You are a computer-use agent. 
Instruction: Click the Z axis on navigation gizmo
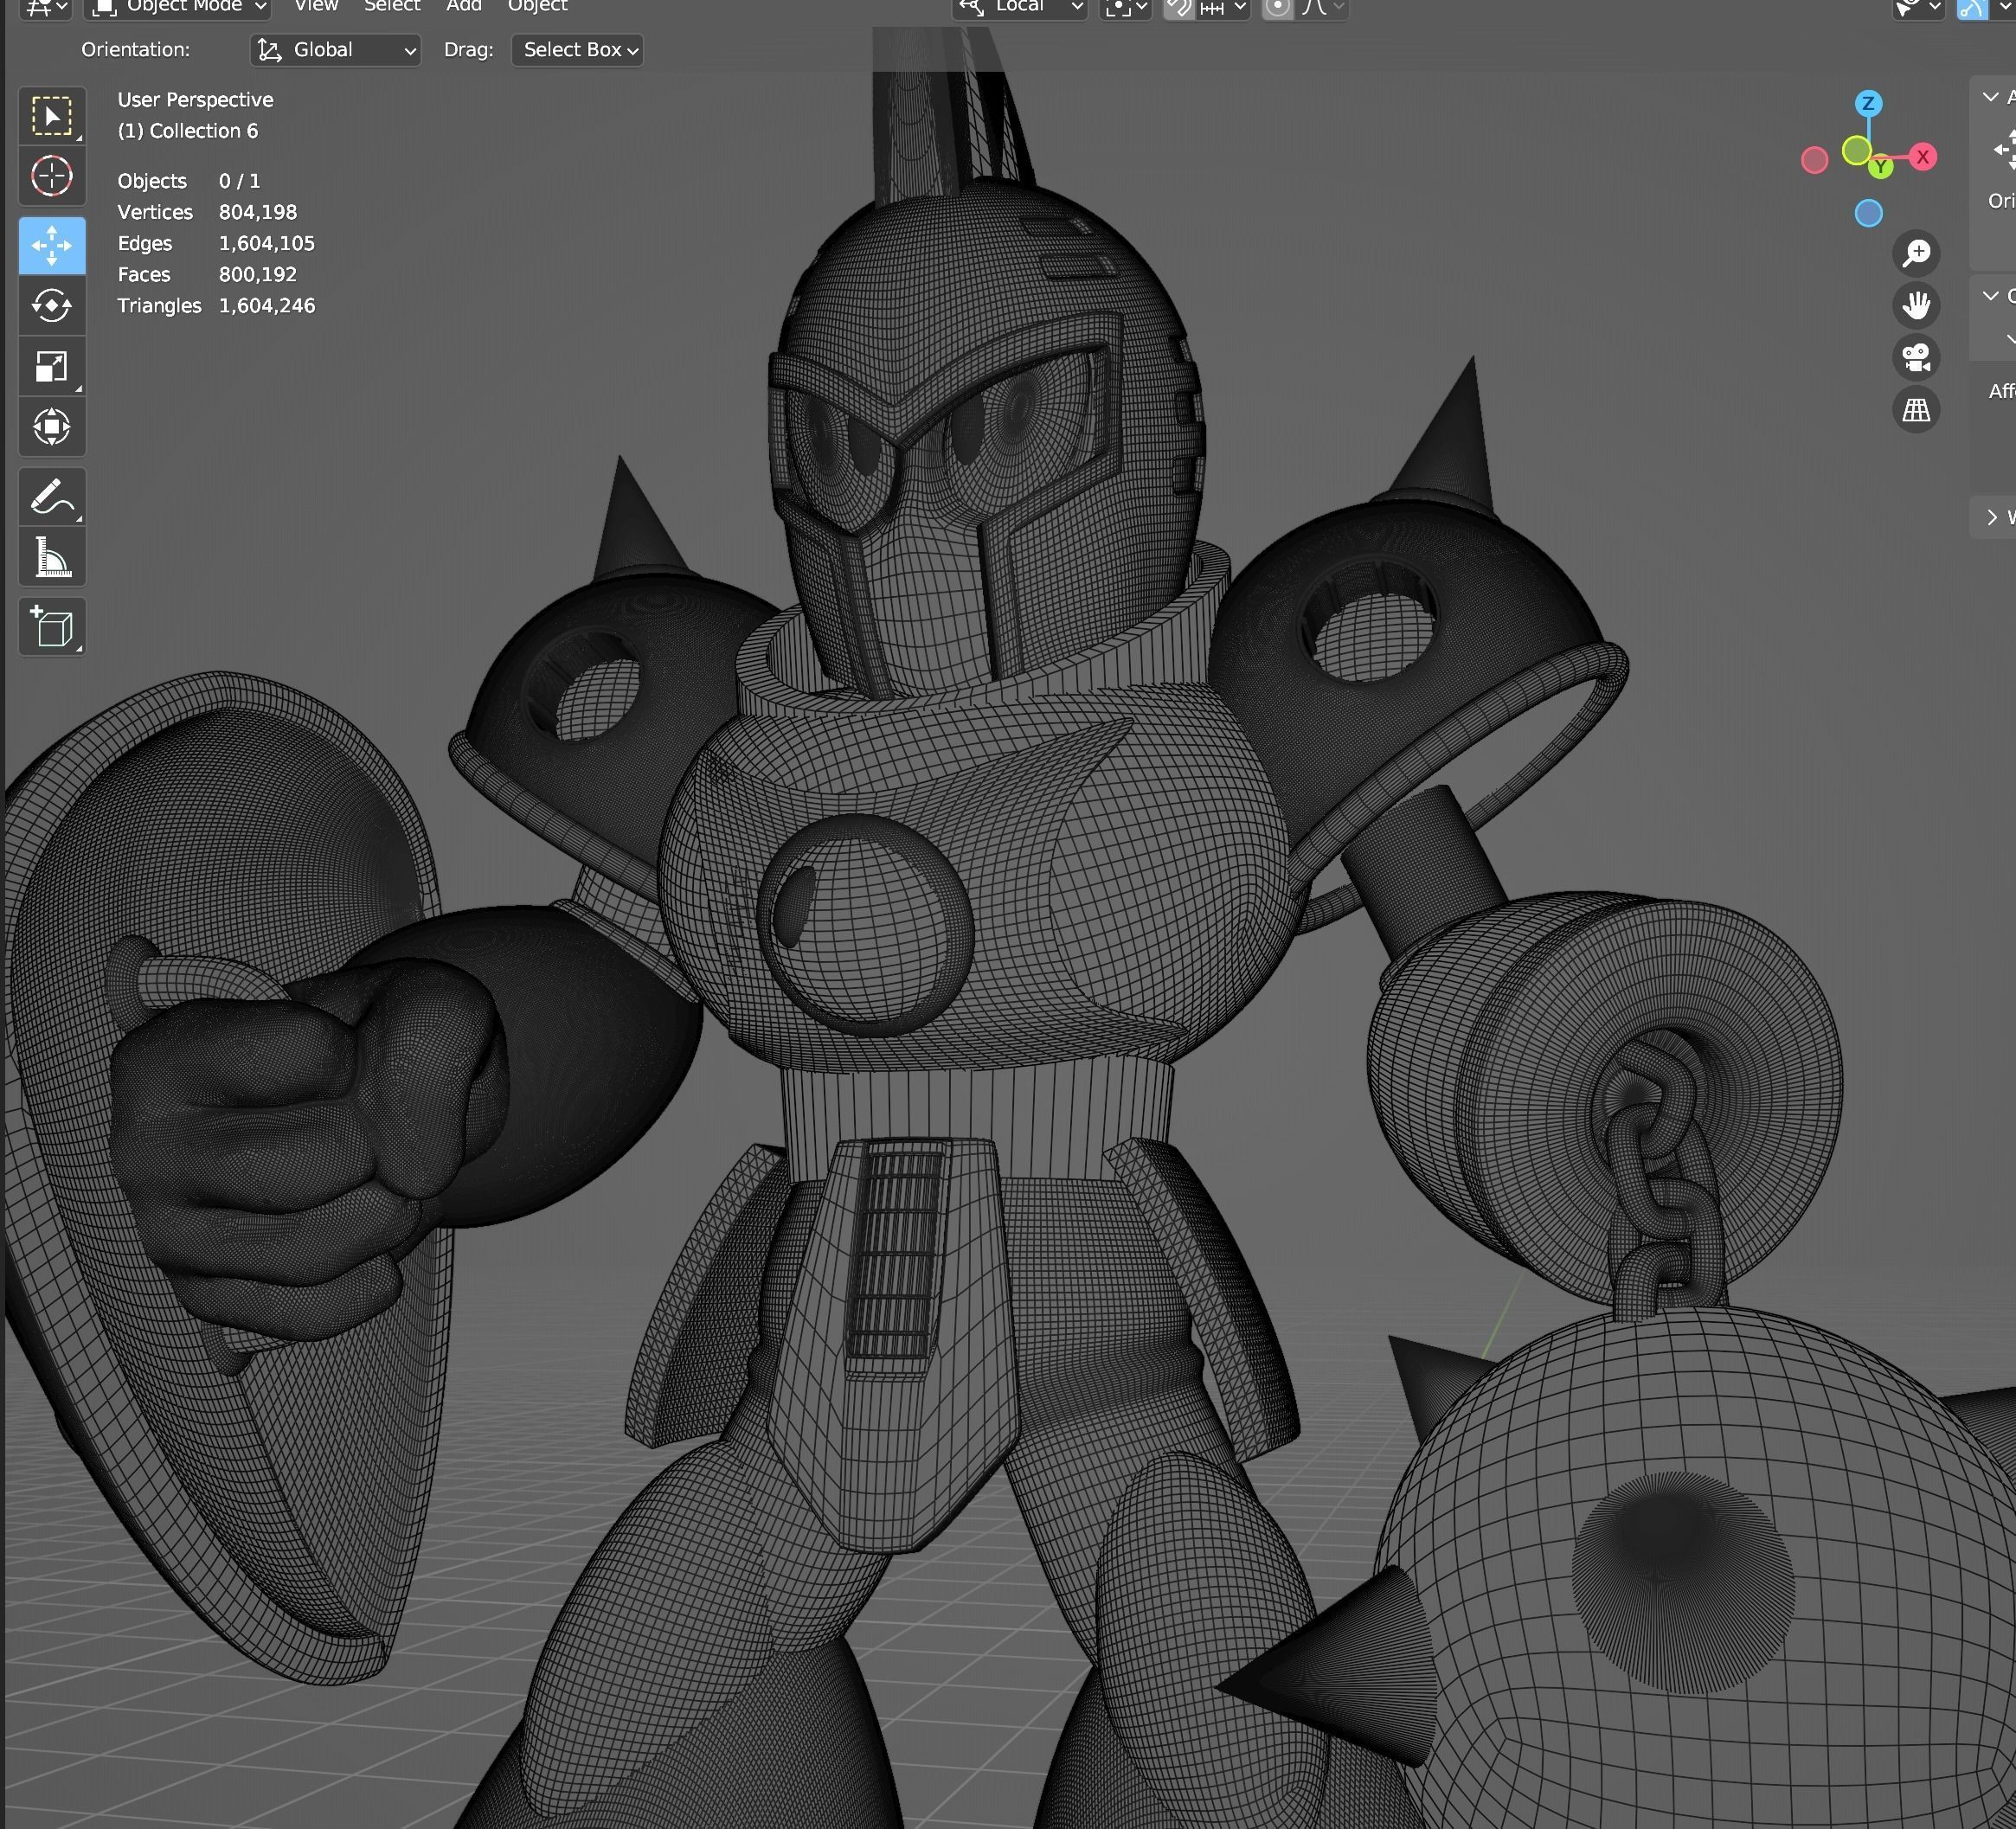[x=1868, y=103]
